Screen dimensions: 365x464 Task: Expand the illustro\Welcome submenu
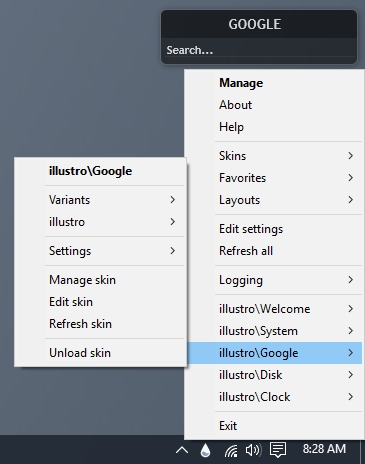click(274, 309)
